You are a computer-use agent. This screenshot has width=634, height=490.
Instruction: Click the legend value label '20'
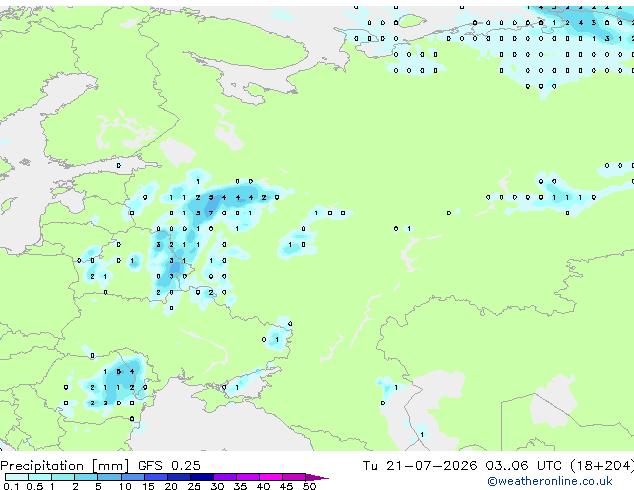[171, 486]
